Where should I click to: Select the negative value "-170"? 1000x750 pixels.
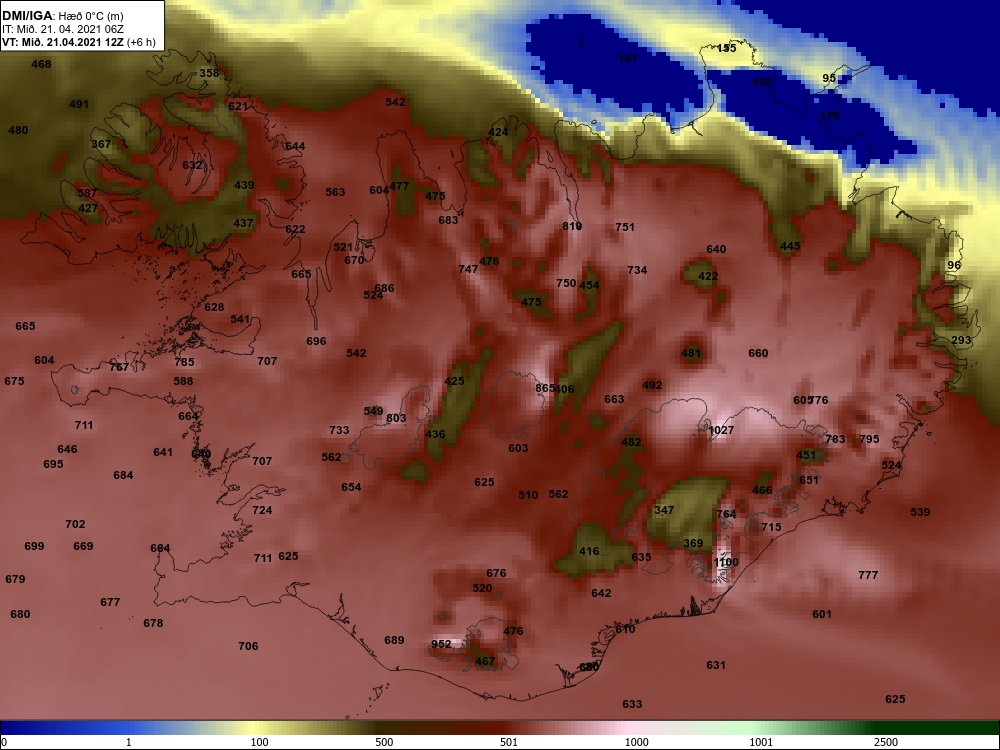click(828, 116)
